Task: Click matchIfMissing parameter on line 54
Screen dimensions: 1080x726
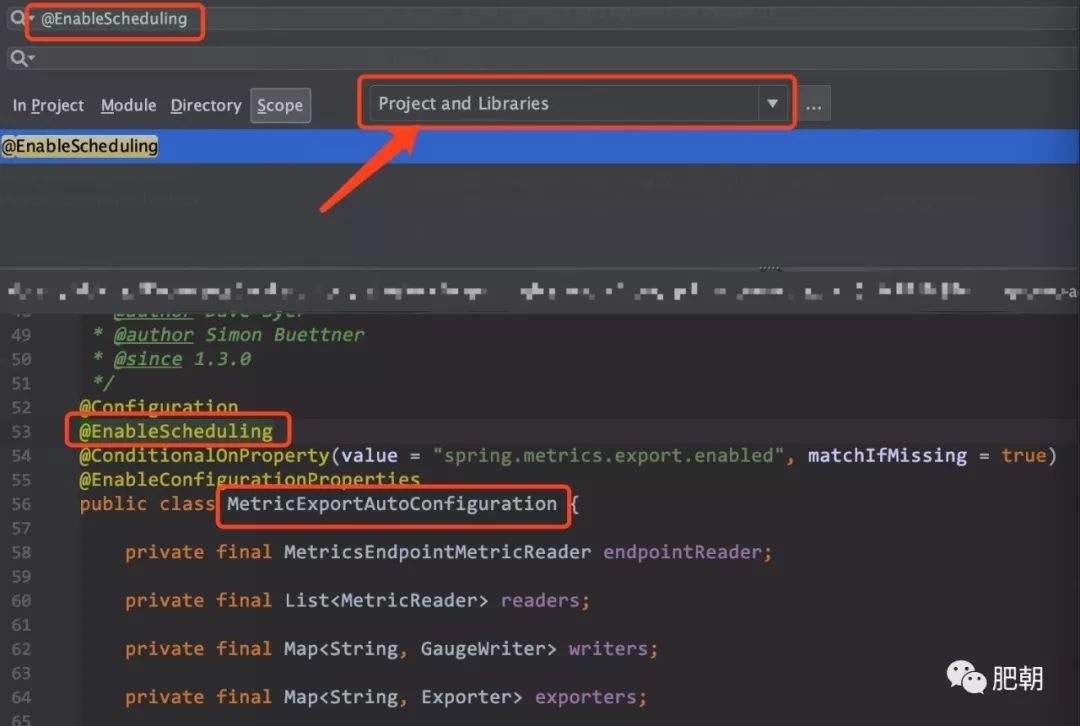Action: pyautogui.click(x=887, y=455)
